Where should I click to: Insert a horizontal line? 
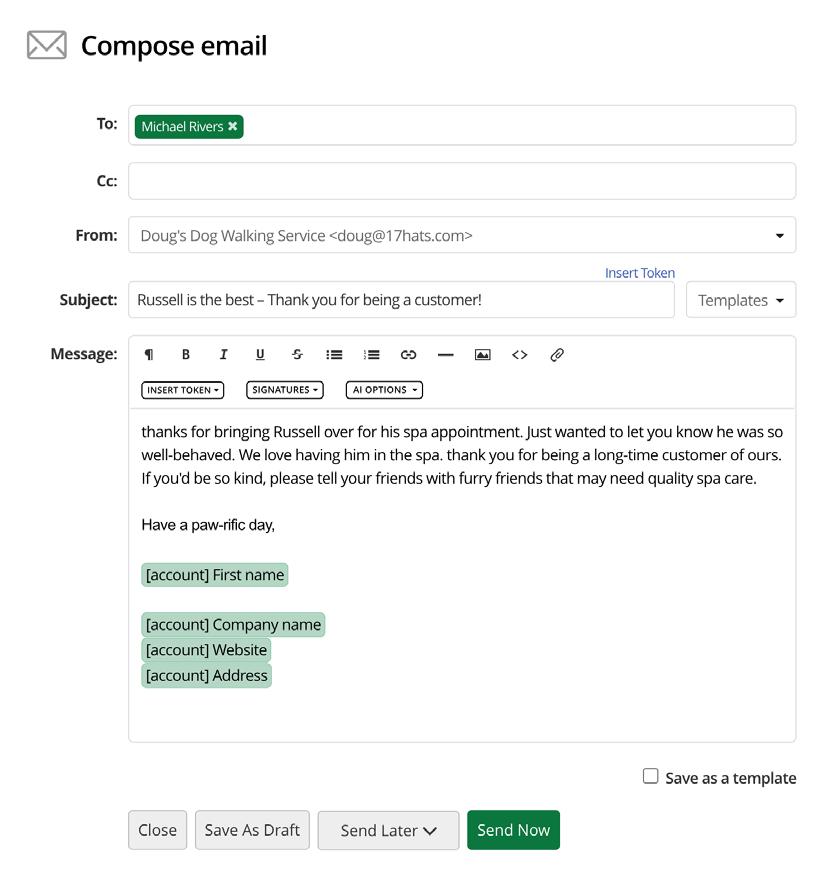click(446, 354)
